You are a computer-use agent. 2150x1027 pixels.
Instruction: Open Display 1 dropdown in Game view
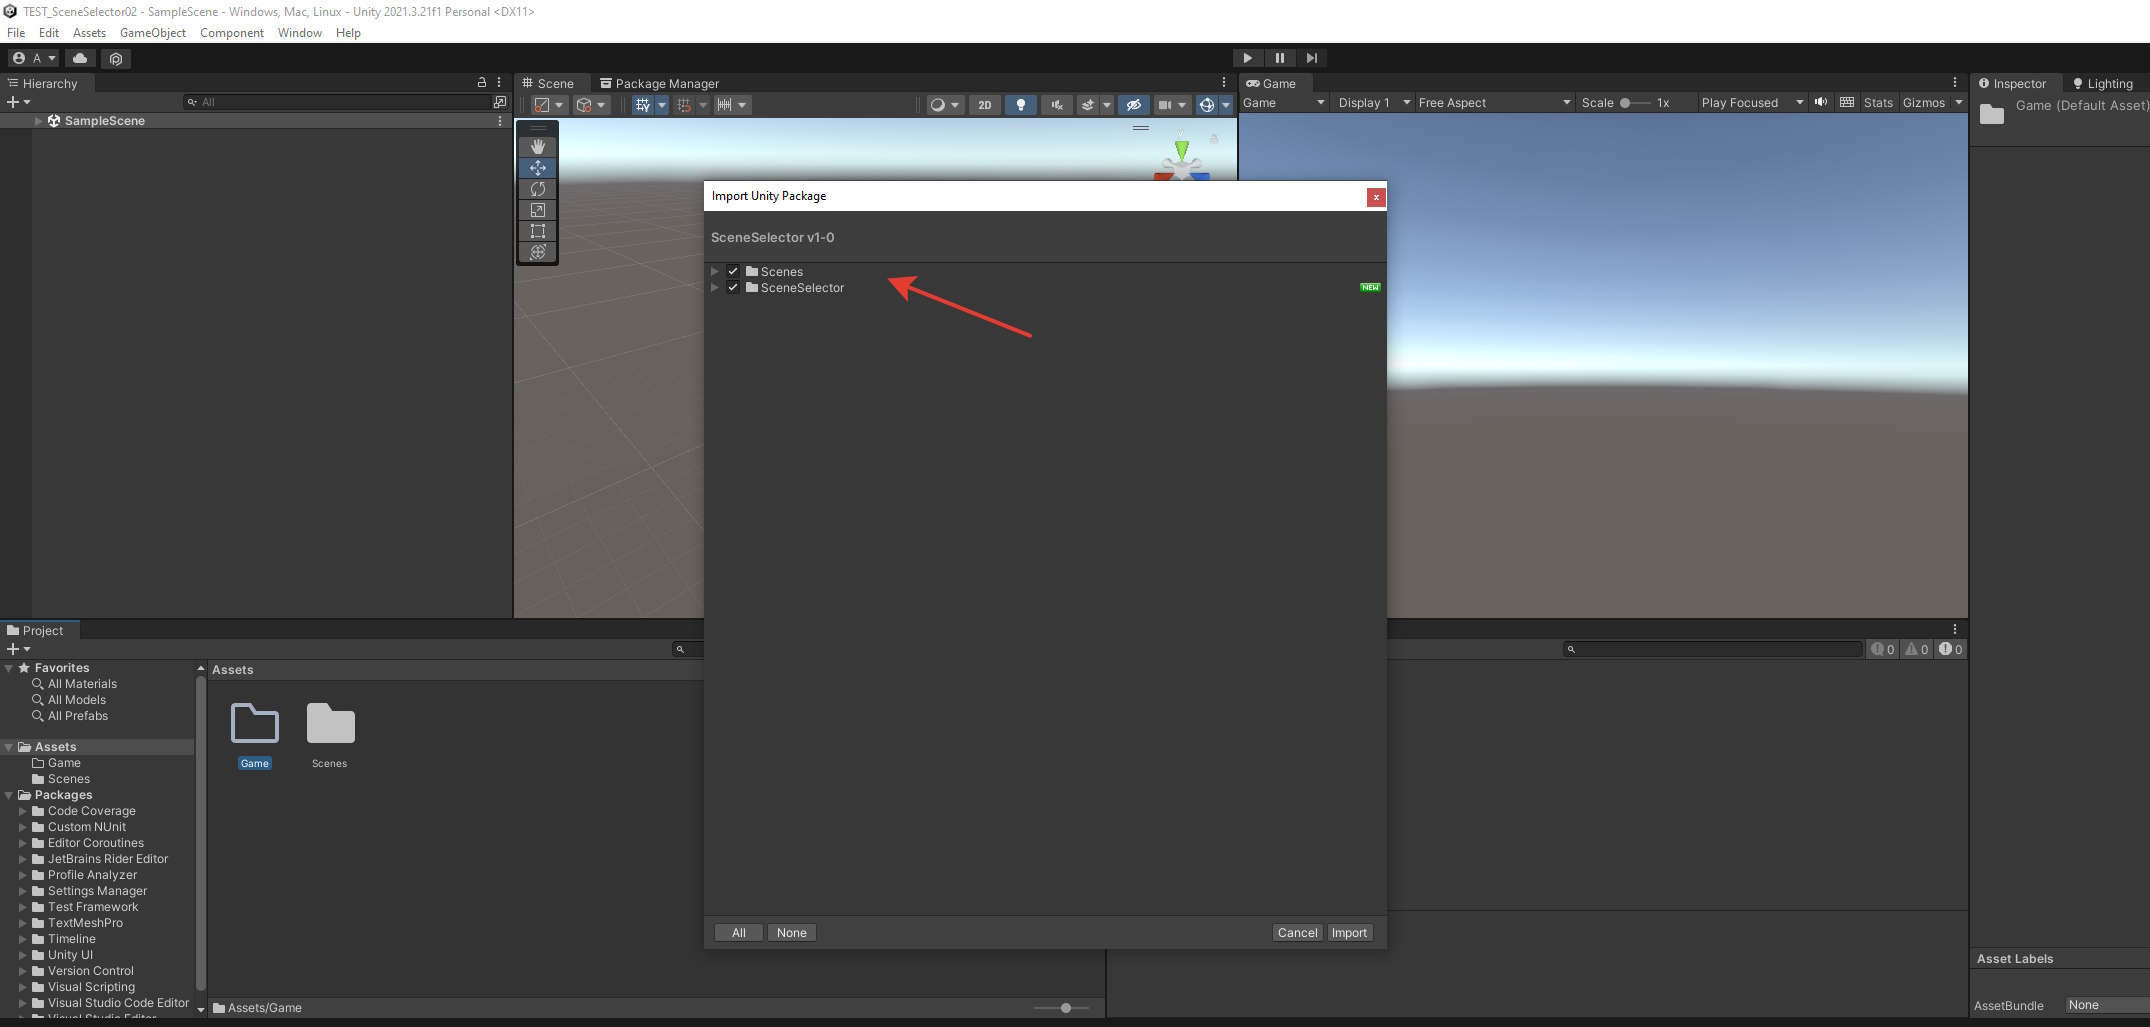pos(1374,103)
